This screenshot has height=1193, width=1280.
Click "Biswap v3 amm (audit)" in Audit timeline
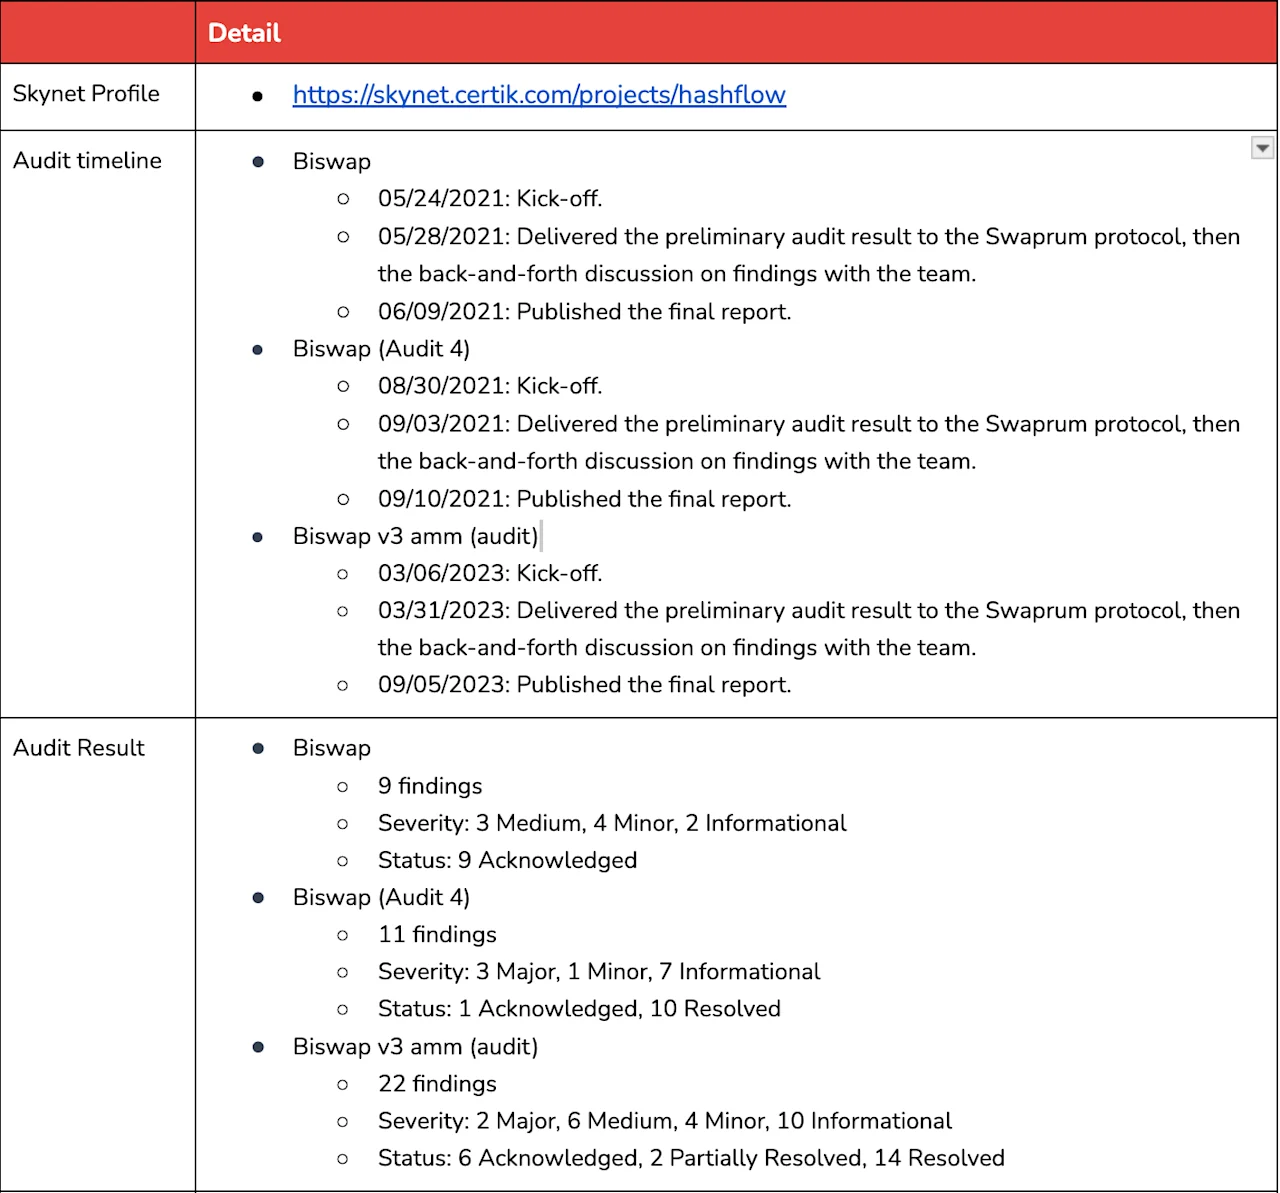(x=416, y=537)
